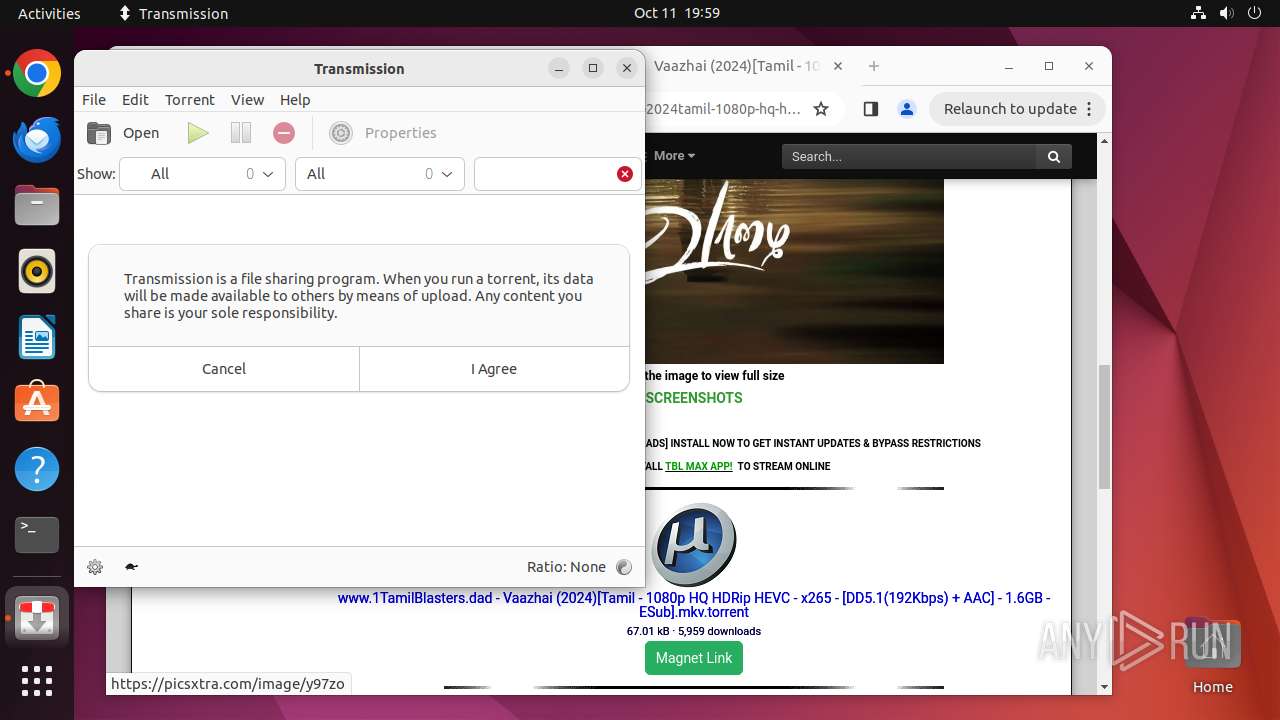Click the Ratio statistics icon in the status bar
This screenshot has width=1280, height=720.
point(624,567)
